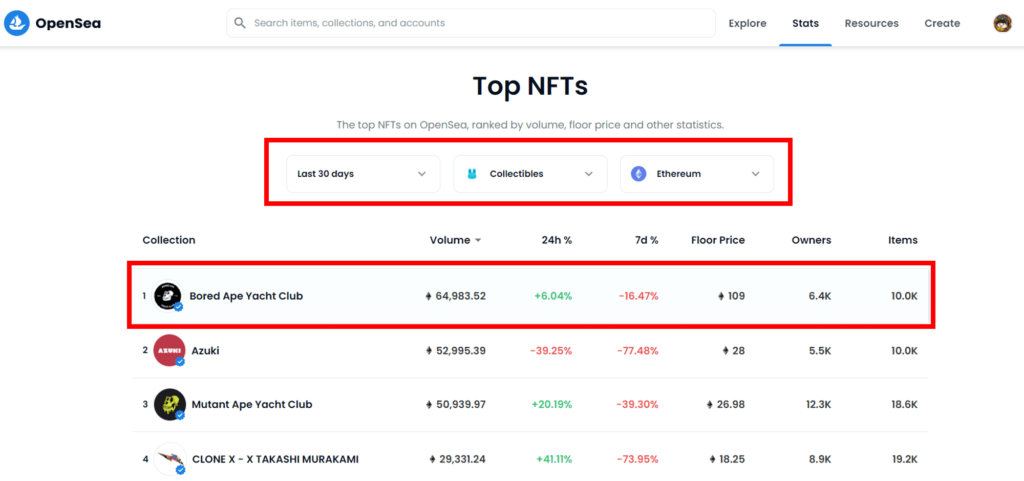Focus the search items and collections field

[471, 23]
